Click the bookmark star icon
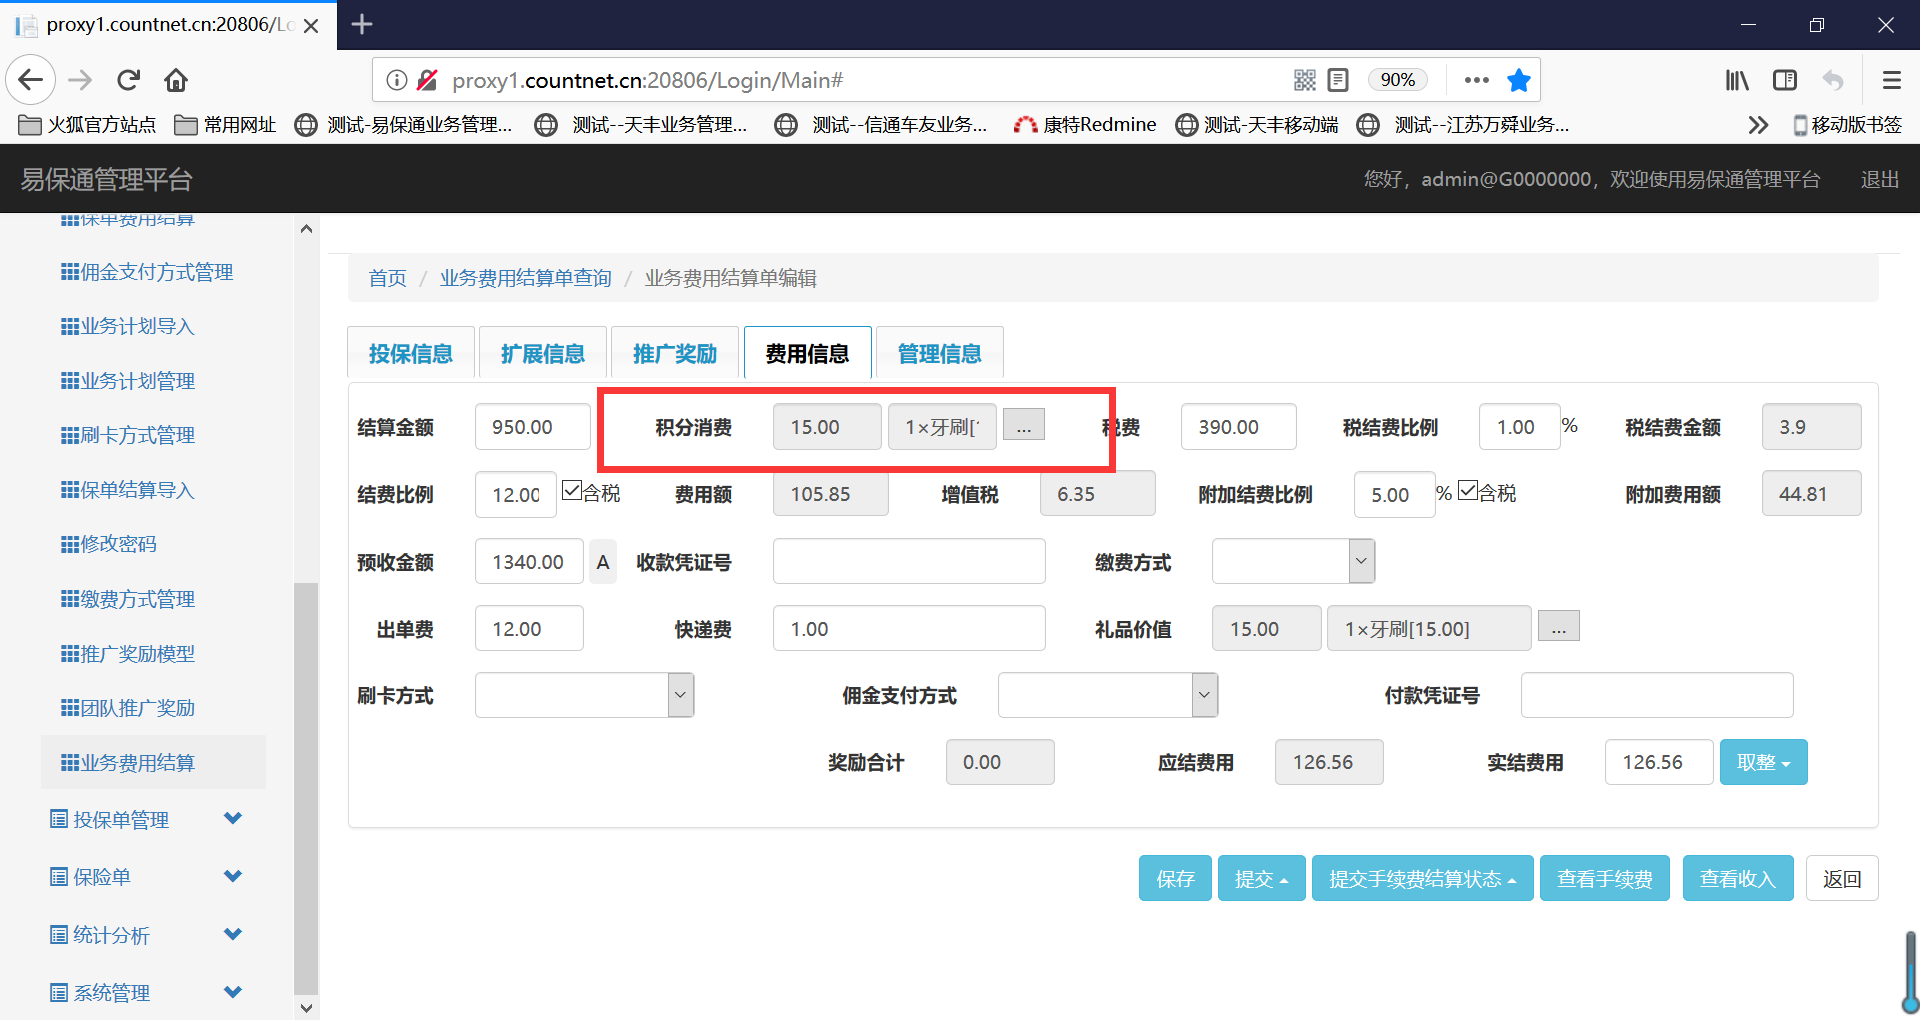This screenshot has width=1920, height=1020. pyautogui.click(x=1518, y=80)
